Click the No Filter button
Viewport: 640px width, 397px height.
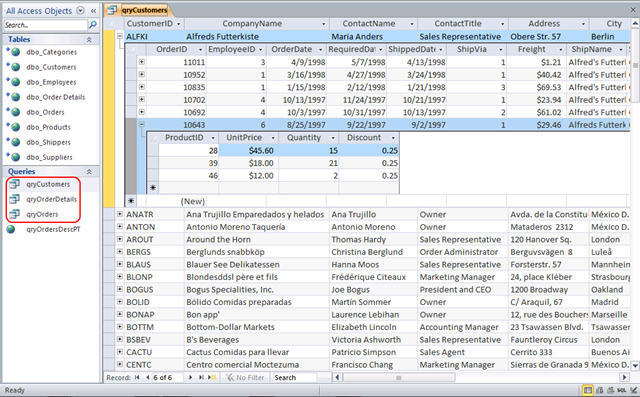coord(245,378)
